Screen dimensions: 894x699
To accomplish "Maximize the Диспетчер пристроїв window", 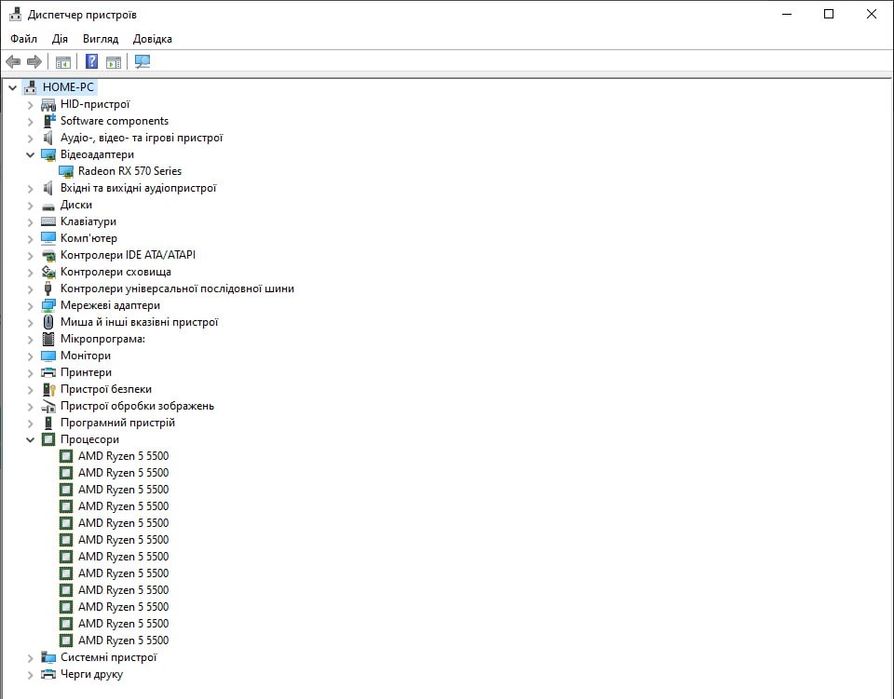I will tap(829, 14).
